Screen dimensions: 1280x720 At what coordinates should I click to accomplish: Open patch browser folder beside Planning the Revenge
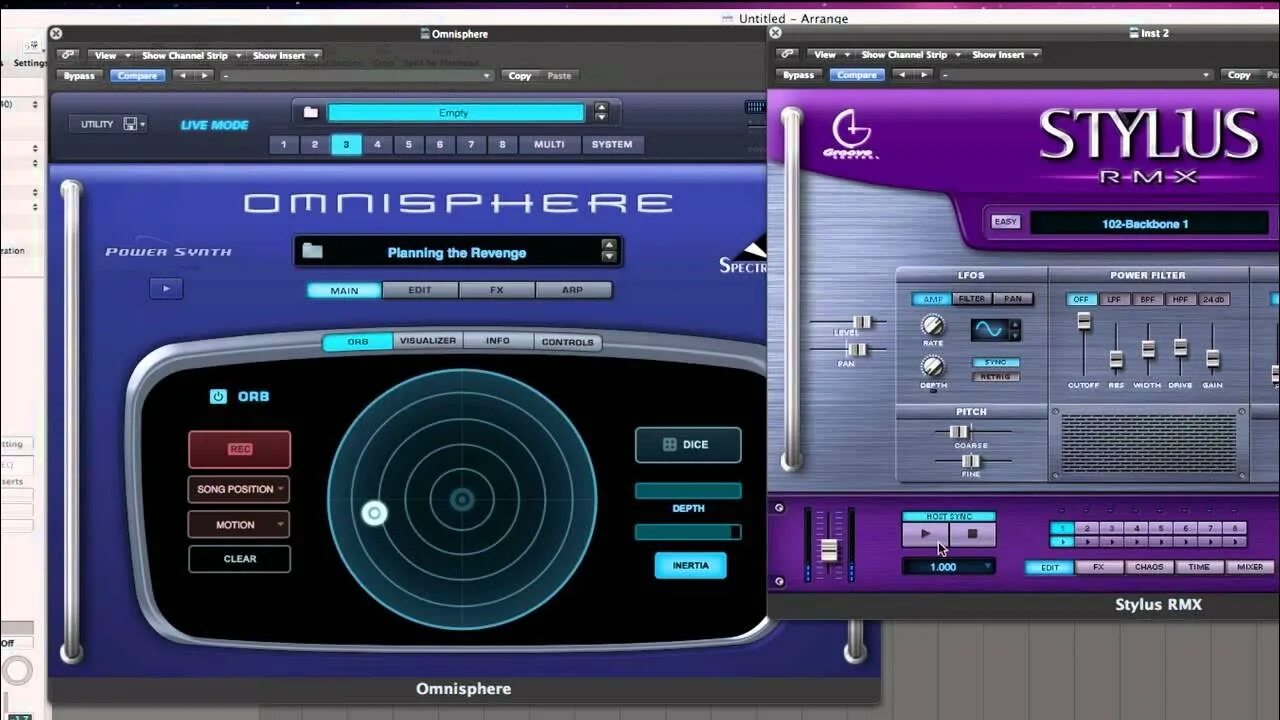[312, 252]
